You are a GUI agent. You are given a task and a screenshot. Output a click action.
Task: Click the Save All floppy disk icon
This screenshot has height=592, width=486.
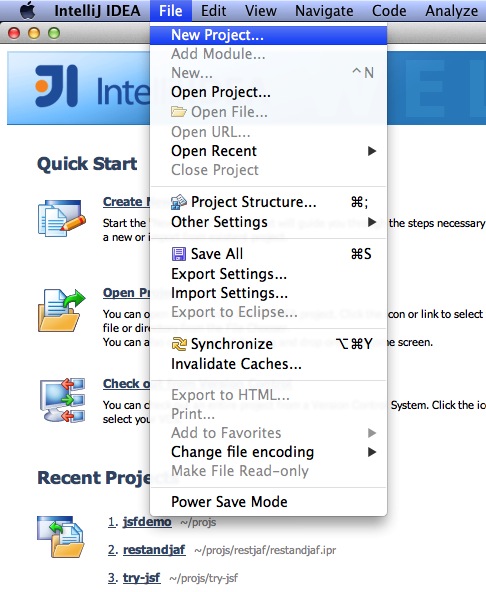click(x=179, y=254)
